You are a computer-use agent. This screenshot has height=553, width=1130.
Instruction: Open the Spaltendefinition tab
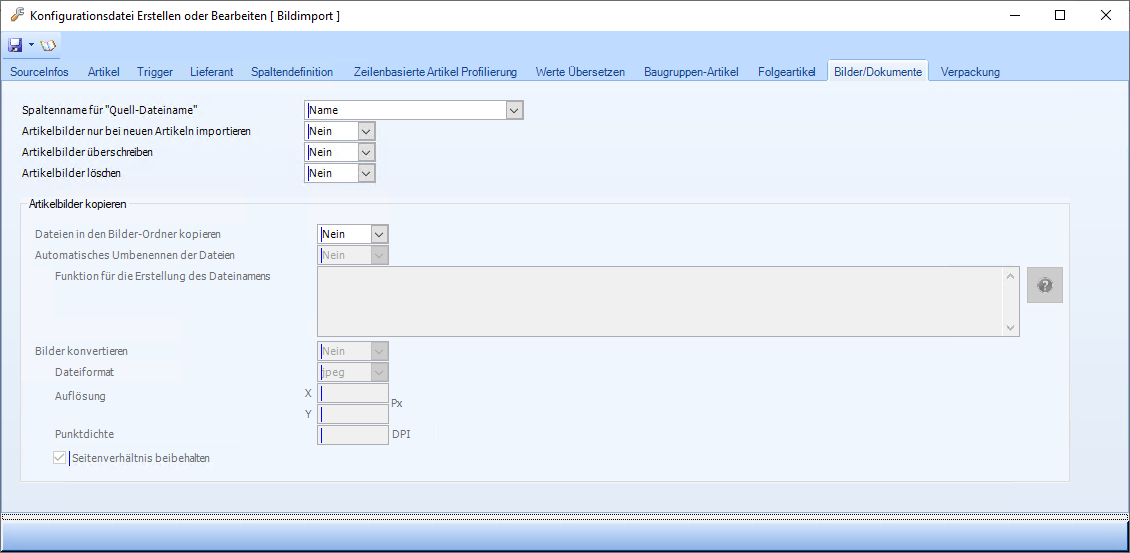(292, 72)
